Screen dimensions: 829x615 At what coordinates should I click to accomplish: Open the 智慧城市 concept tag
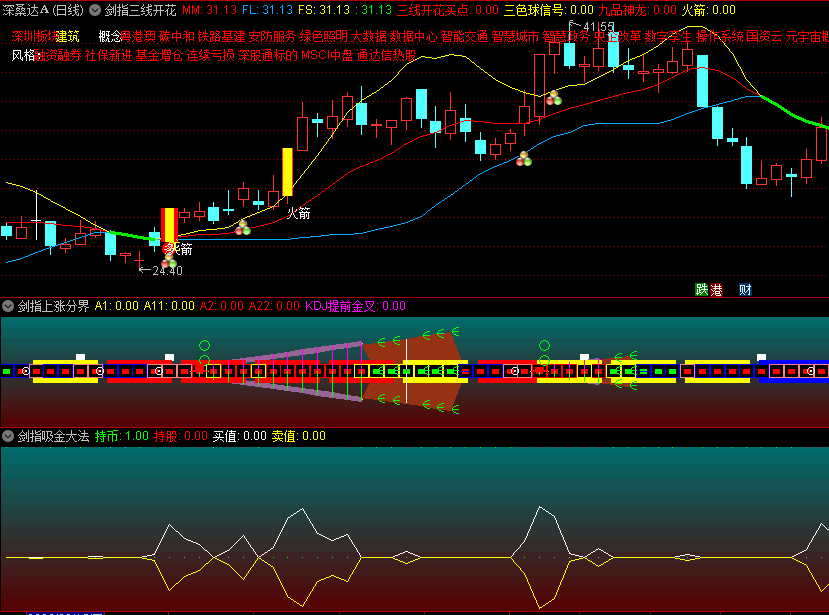click(515, 36)
